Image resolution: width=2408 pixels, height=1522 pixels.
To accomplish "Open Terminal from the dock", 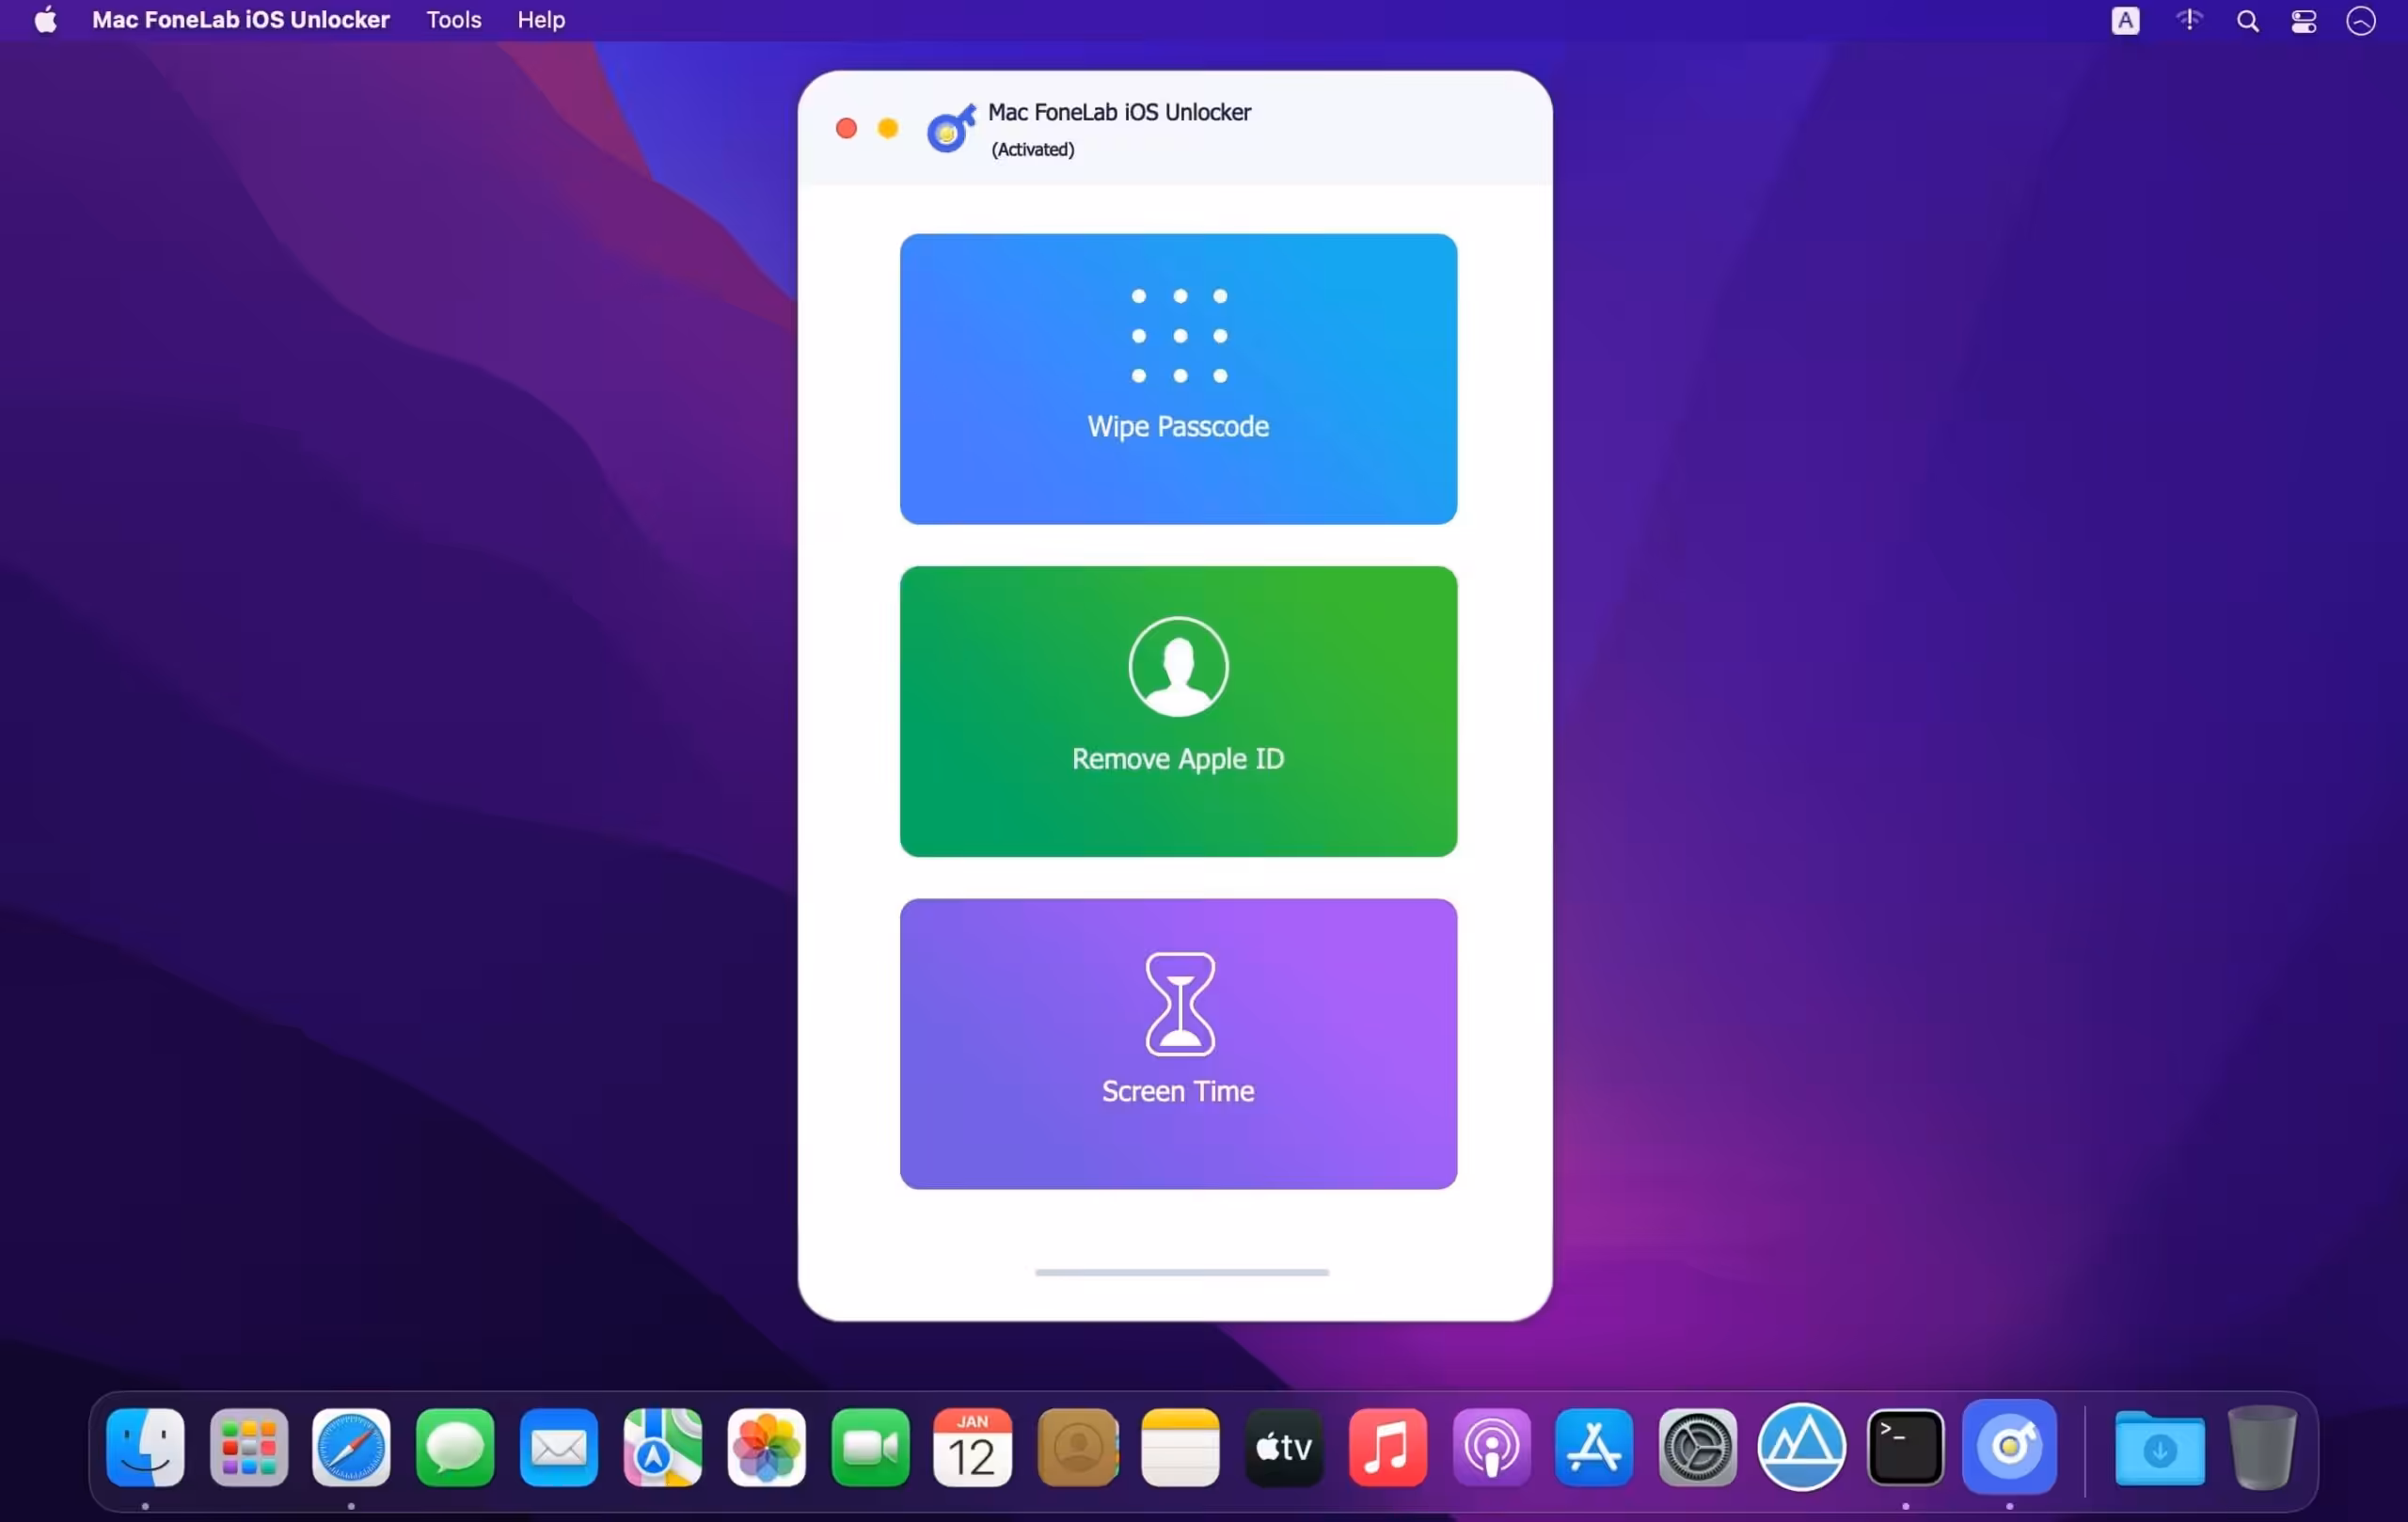I will click(x=1905, y=1447).
